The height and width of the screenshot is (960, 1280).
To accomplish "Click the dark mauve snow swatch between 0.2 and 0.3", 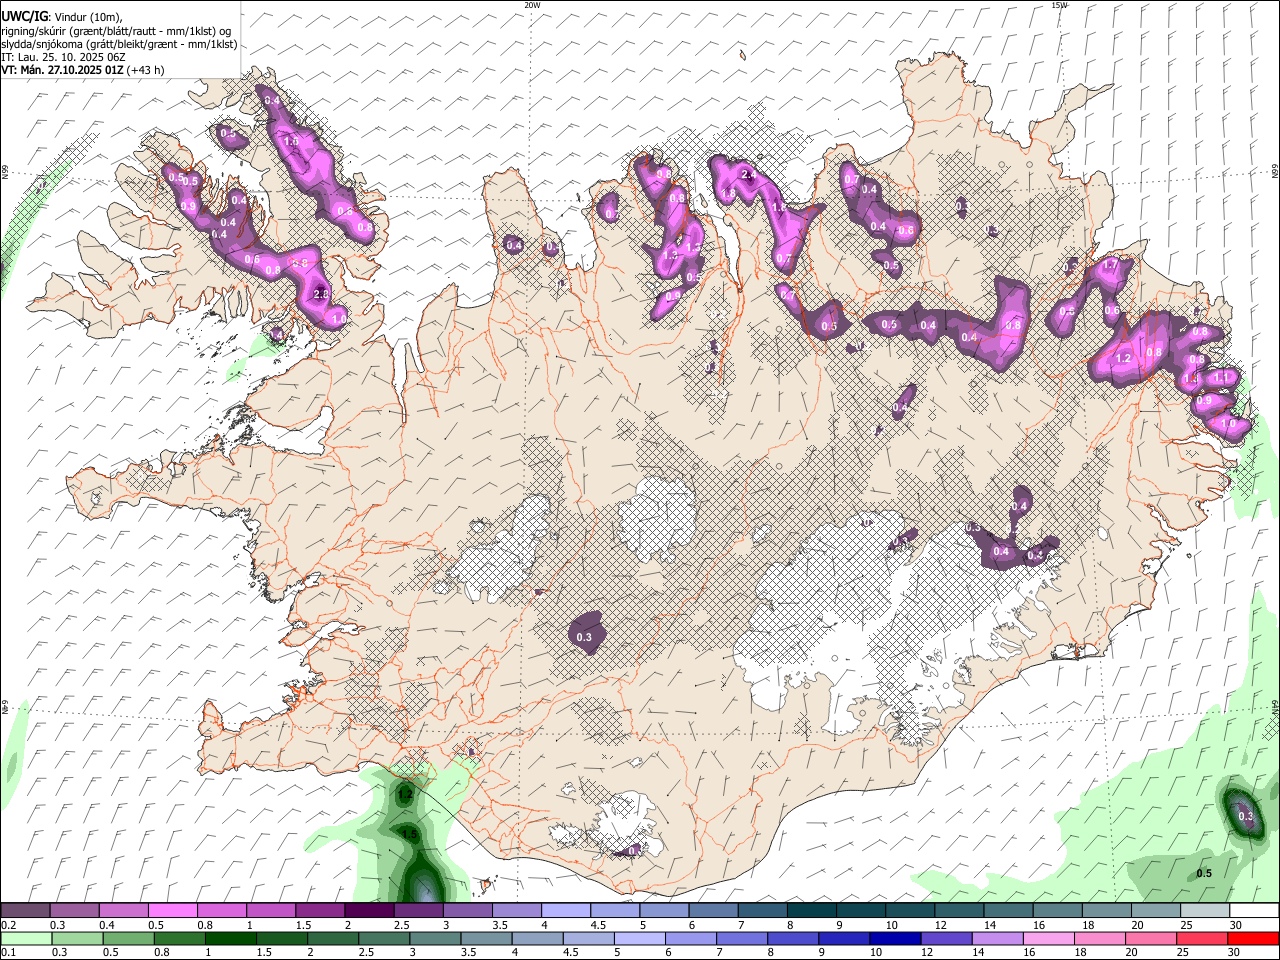I will pyautogui.click(x=25, y=910).
